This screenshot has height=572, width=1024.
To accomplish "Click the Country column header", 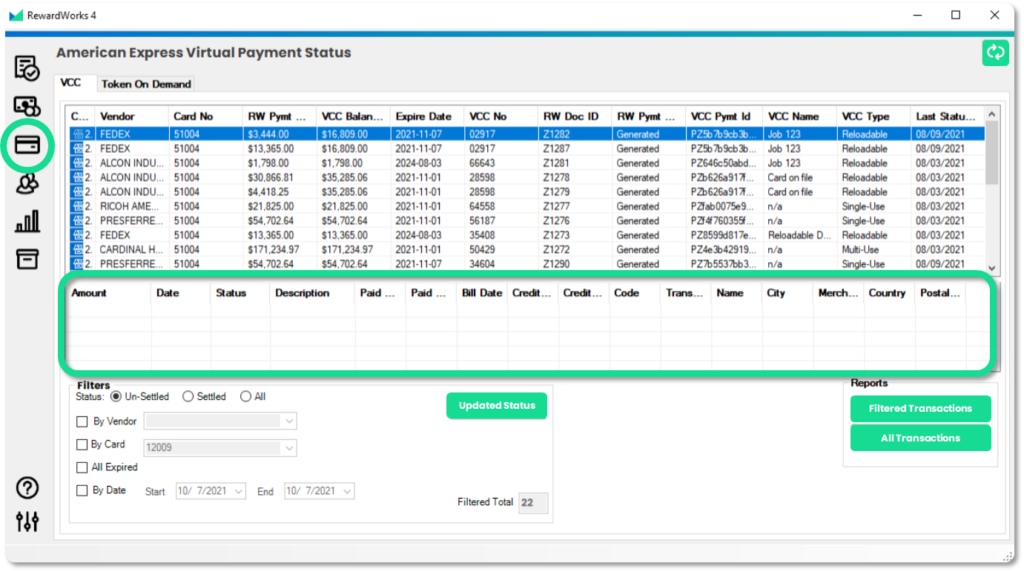I will [888, 293].
